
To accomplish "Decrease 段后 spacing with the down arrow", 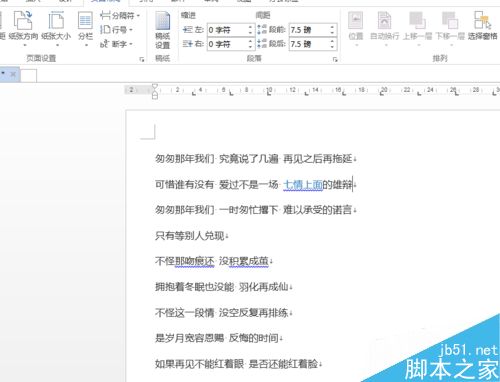I will point(332,47).
